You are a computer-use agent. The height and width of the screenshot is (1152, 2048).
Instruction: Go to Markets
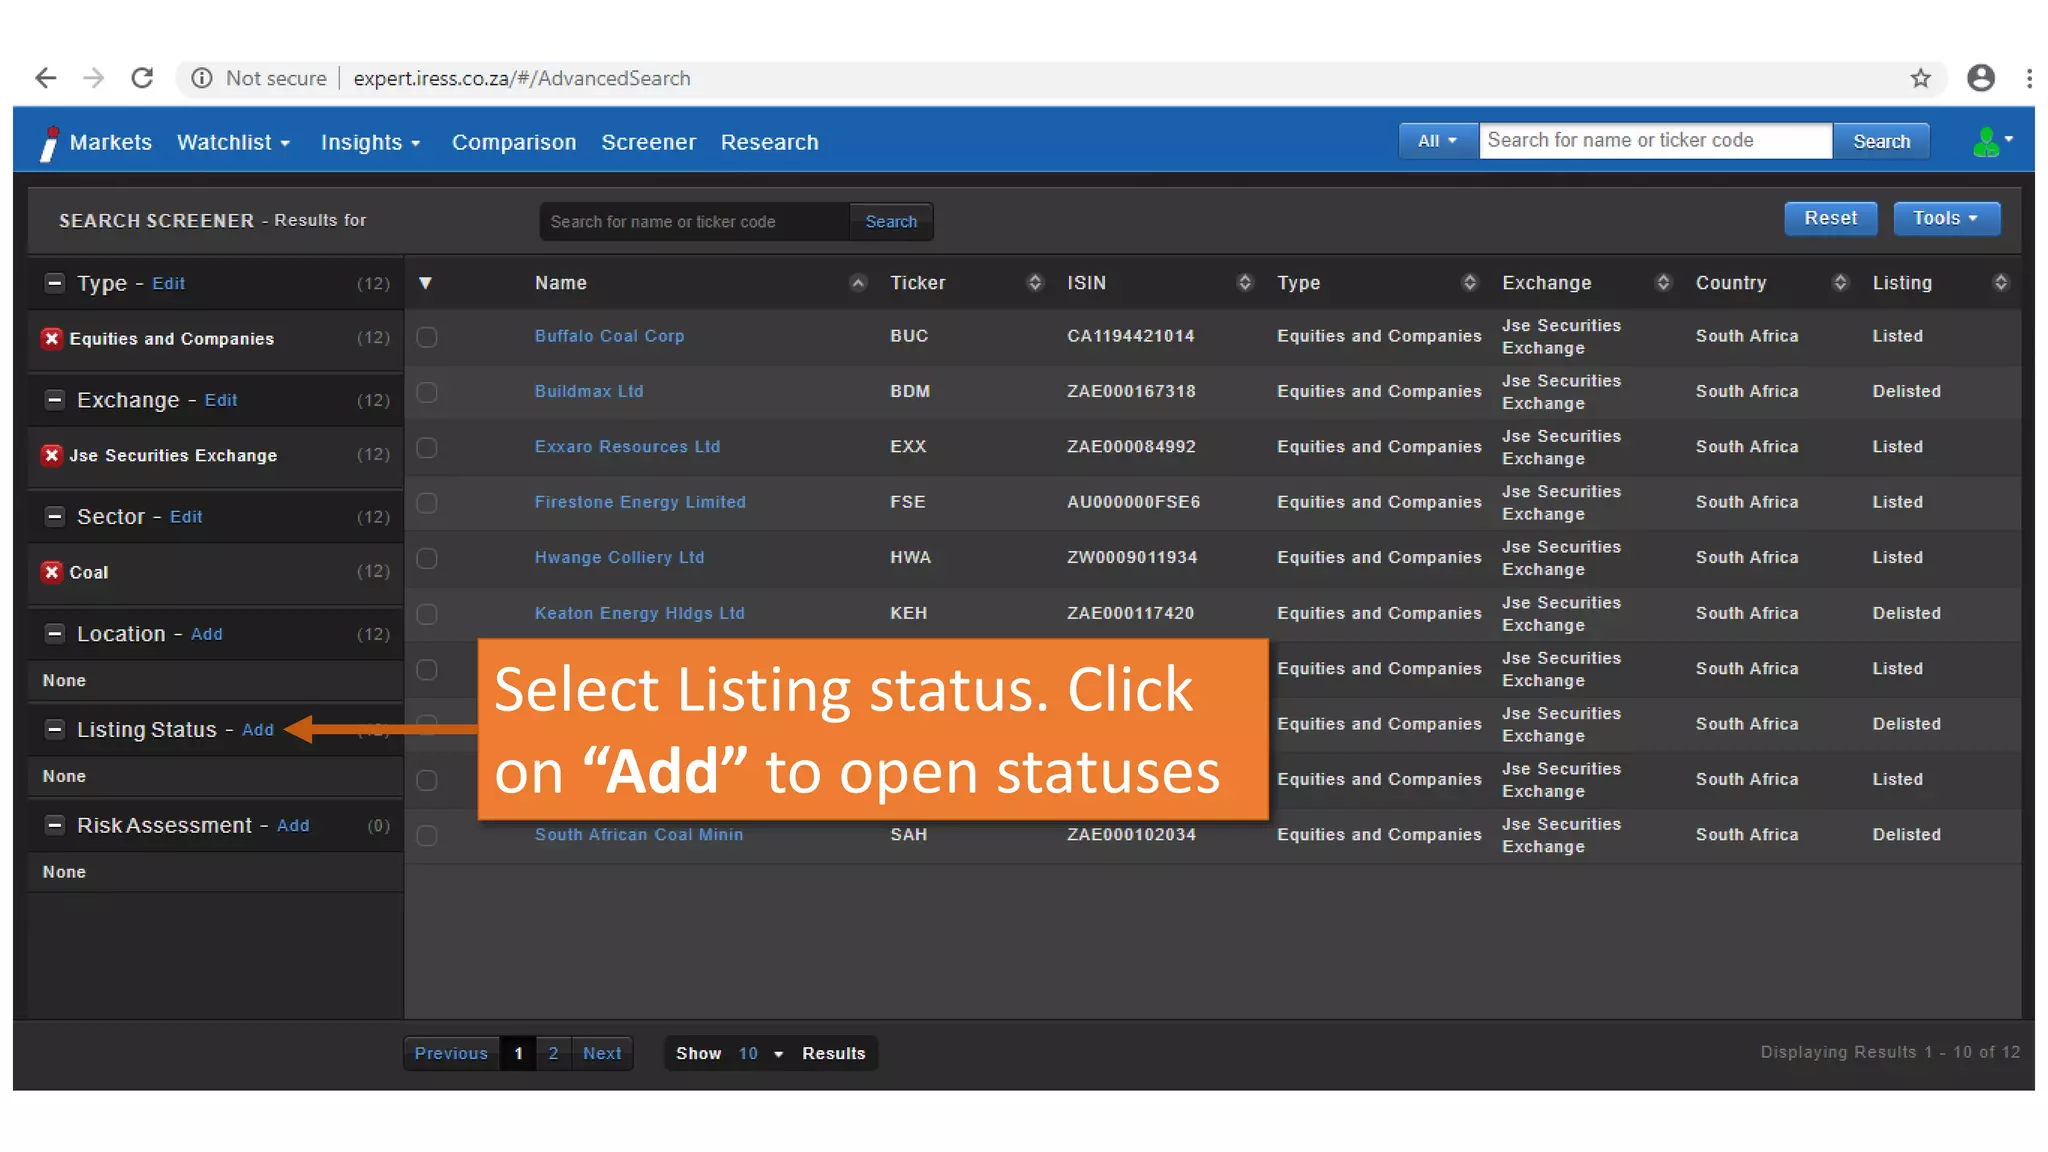[111, 142]
